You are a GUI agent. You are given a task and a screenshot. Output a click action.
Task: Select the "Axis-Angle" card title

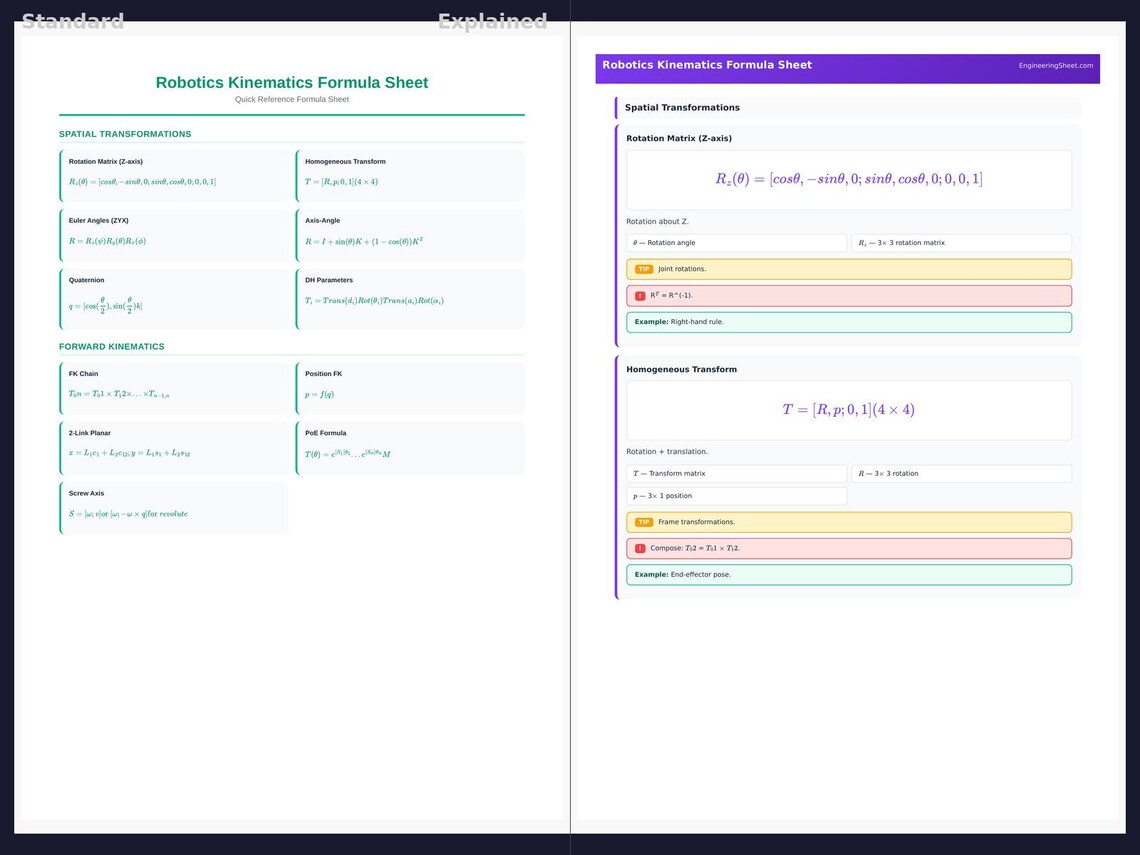(x=322, y=220)
